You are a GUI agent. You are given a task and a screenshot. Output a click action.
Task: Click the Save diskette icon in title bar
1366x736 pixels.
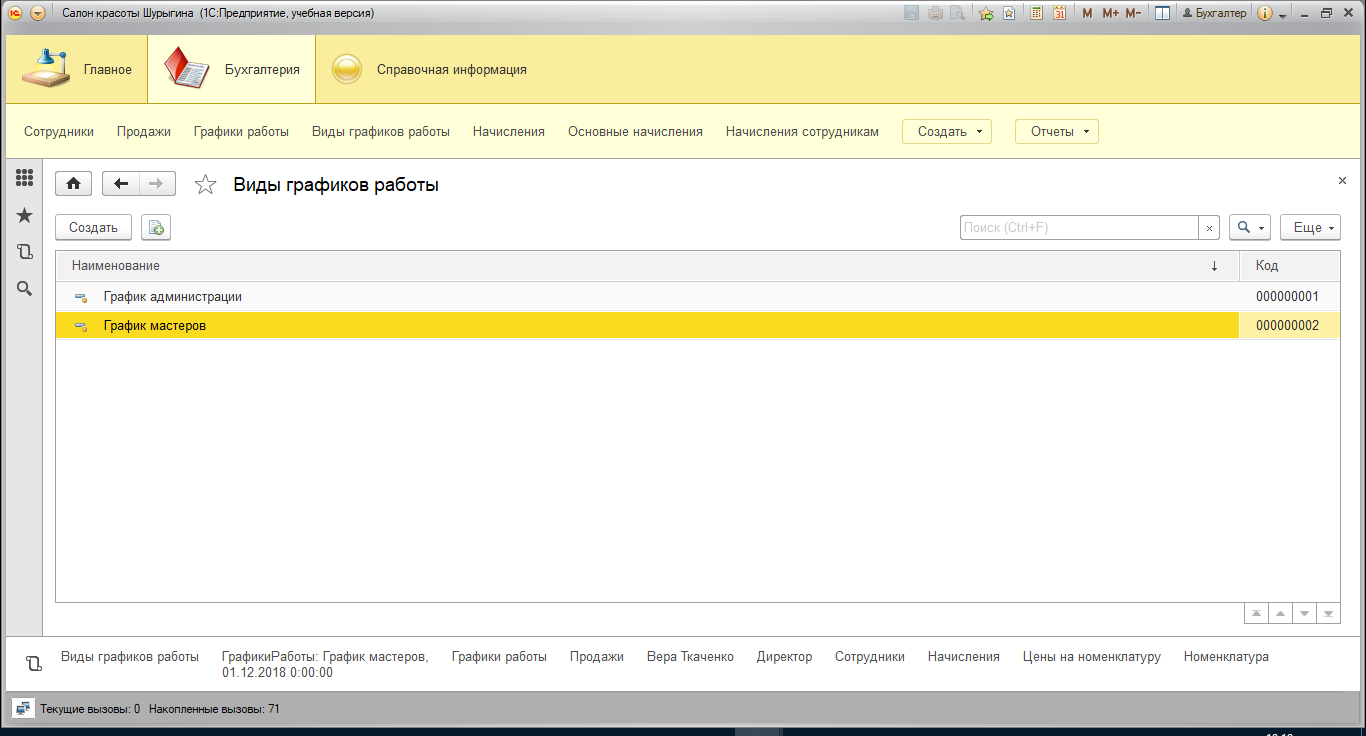click(912, 13)
